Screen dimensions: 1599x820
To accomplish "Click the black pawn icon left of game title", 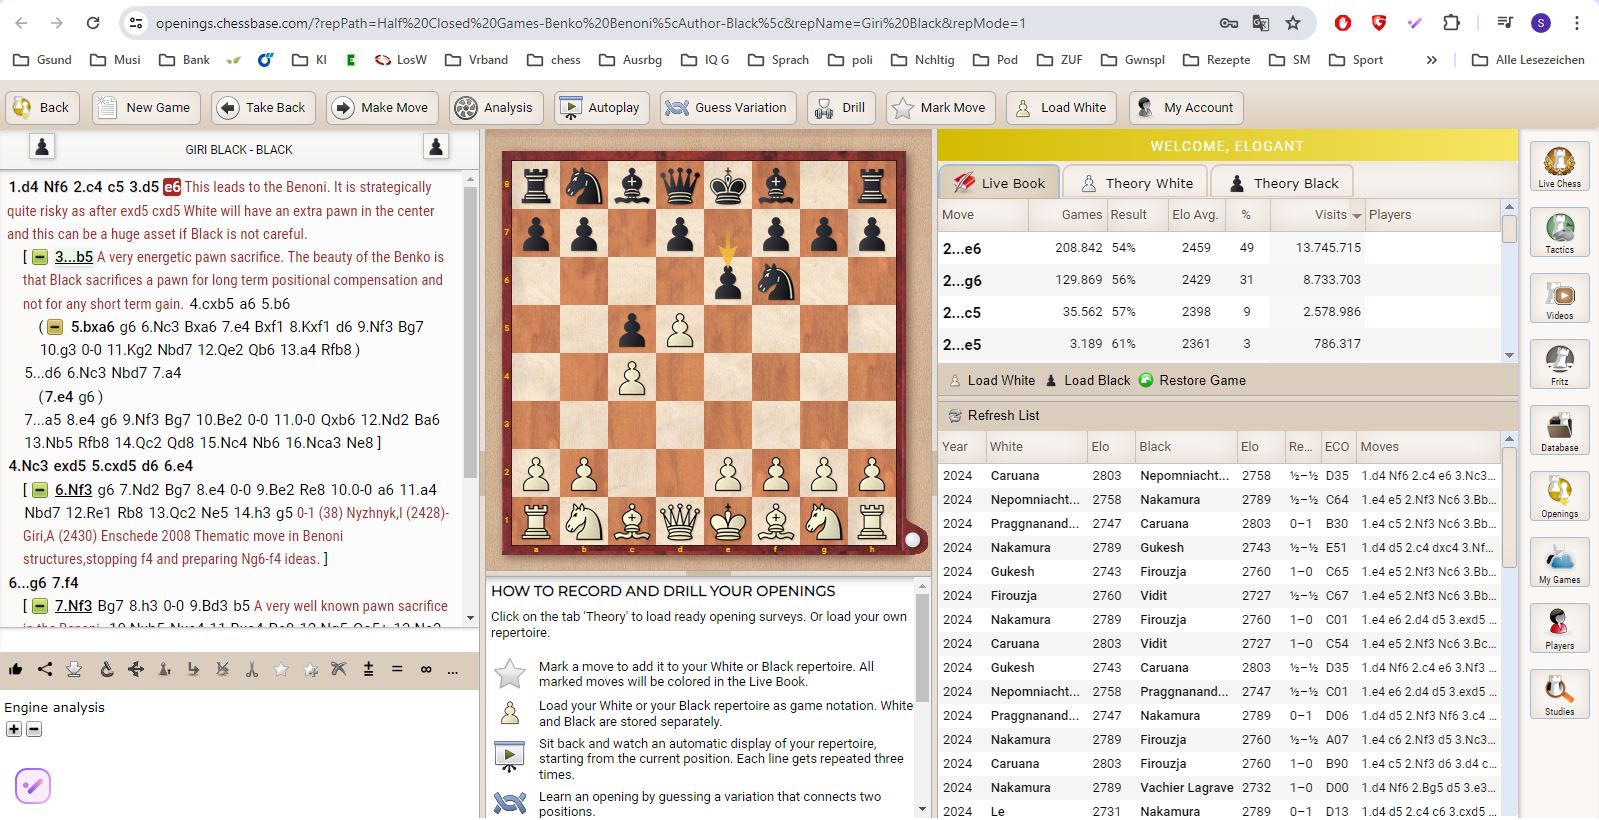I will [41, 147].
